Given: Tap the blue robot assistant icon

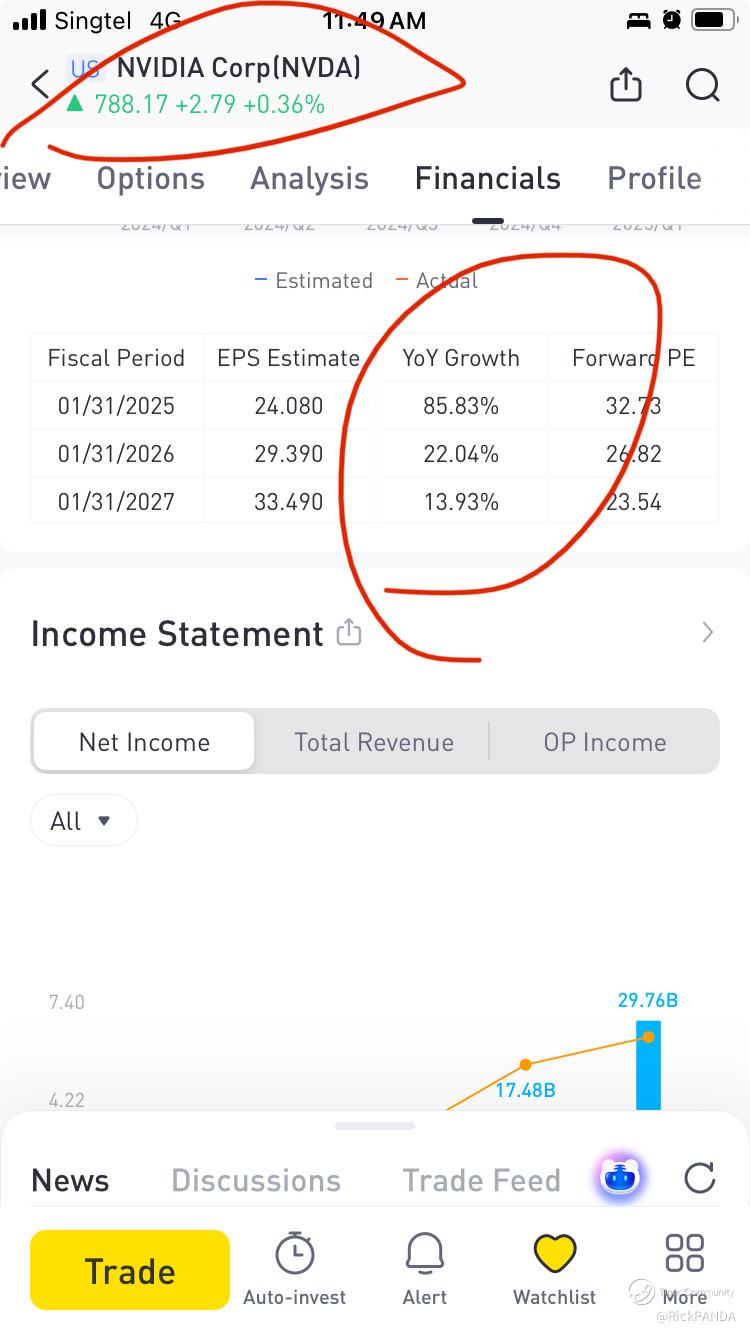Looking at the screenshot, I should [x=620, y=1178].
